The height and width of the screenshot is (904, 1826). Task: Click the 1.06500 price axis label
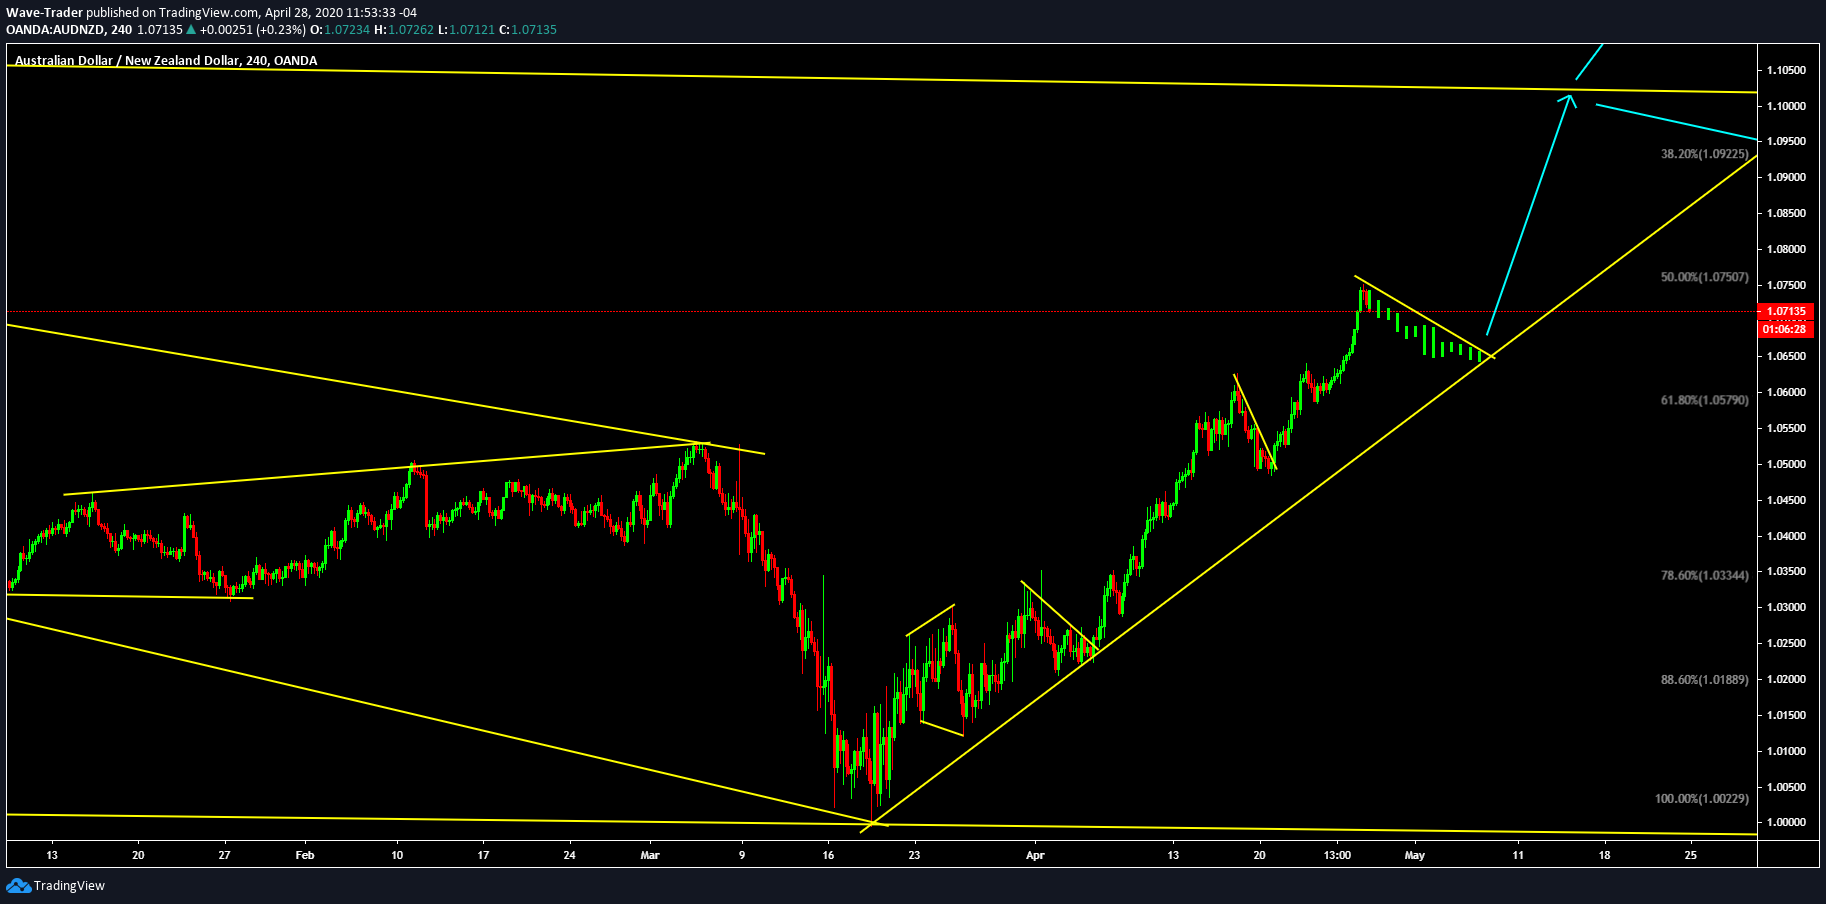1786,357
